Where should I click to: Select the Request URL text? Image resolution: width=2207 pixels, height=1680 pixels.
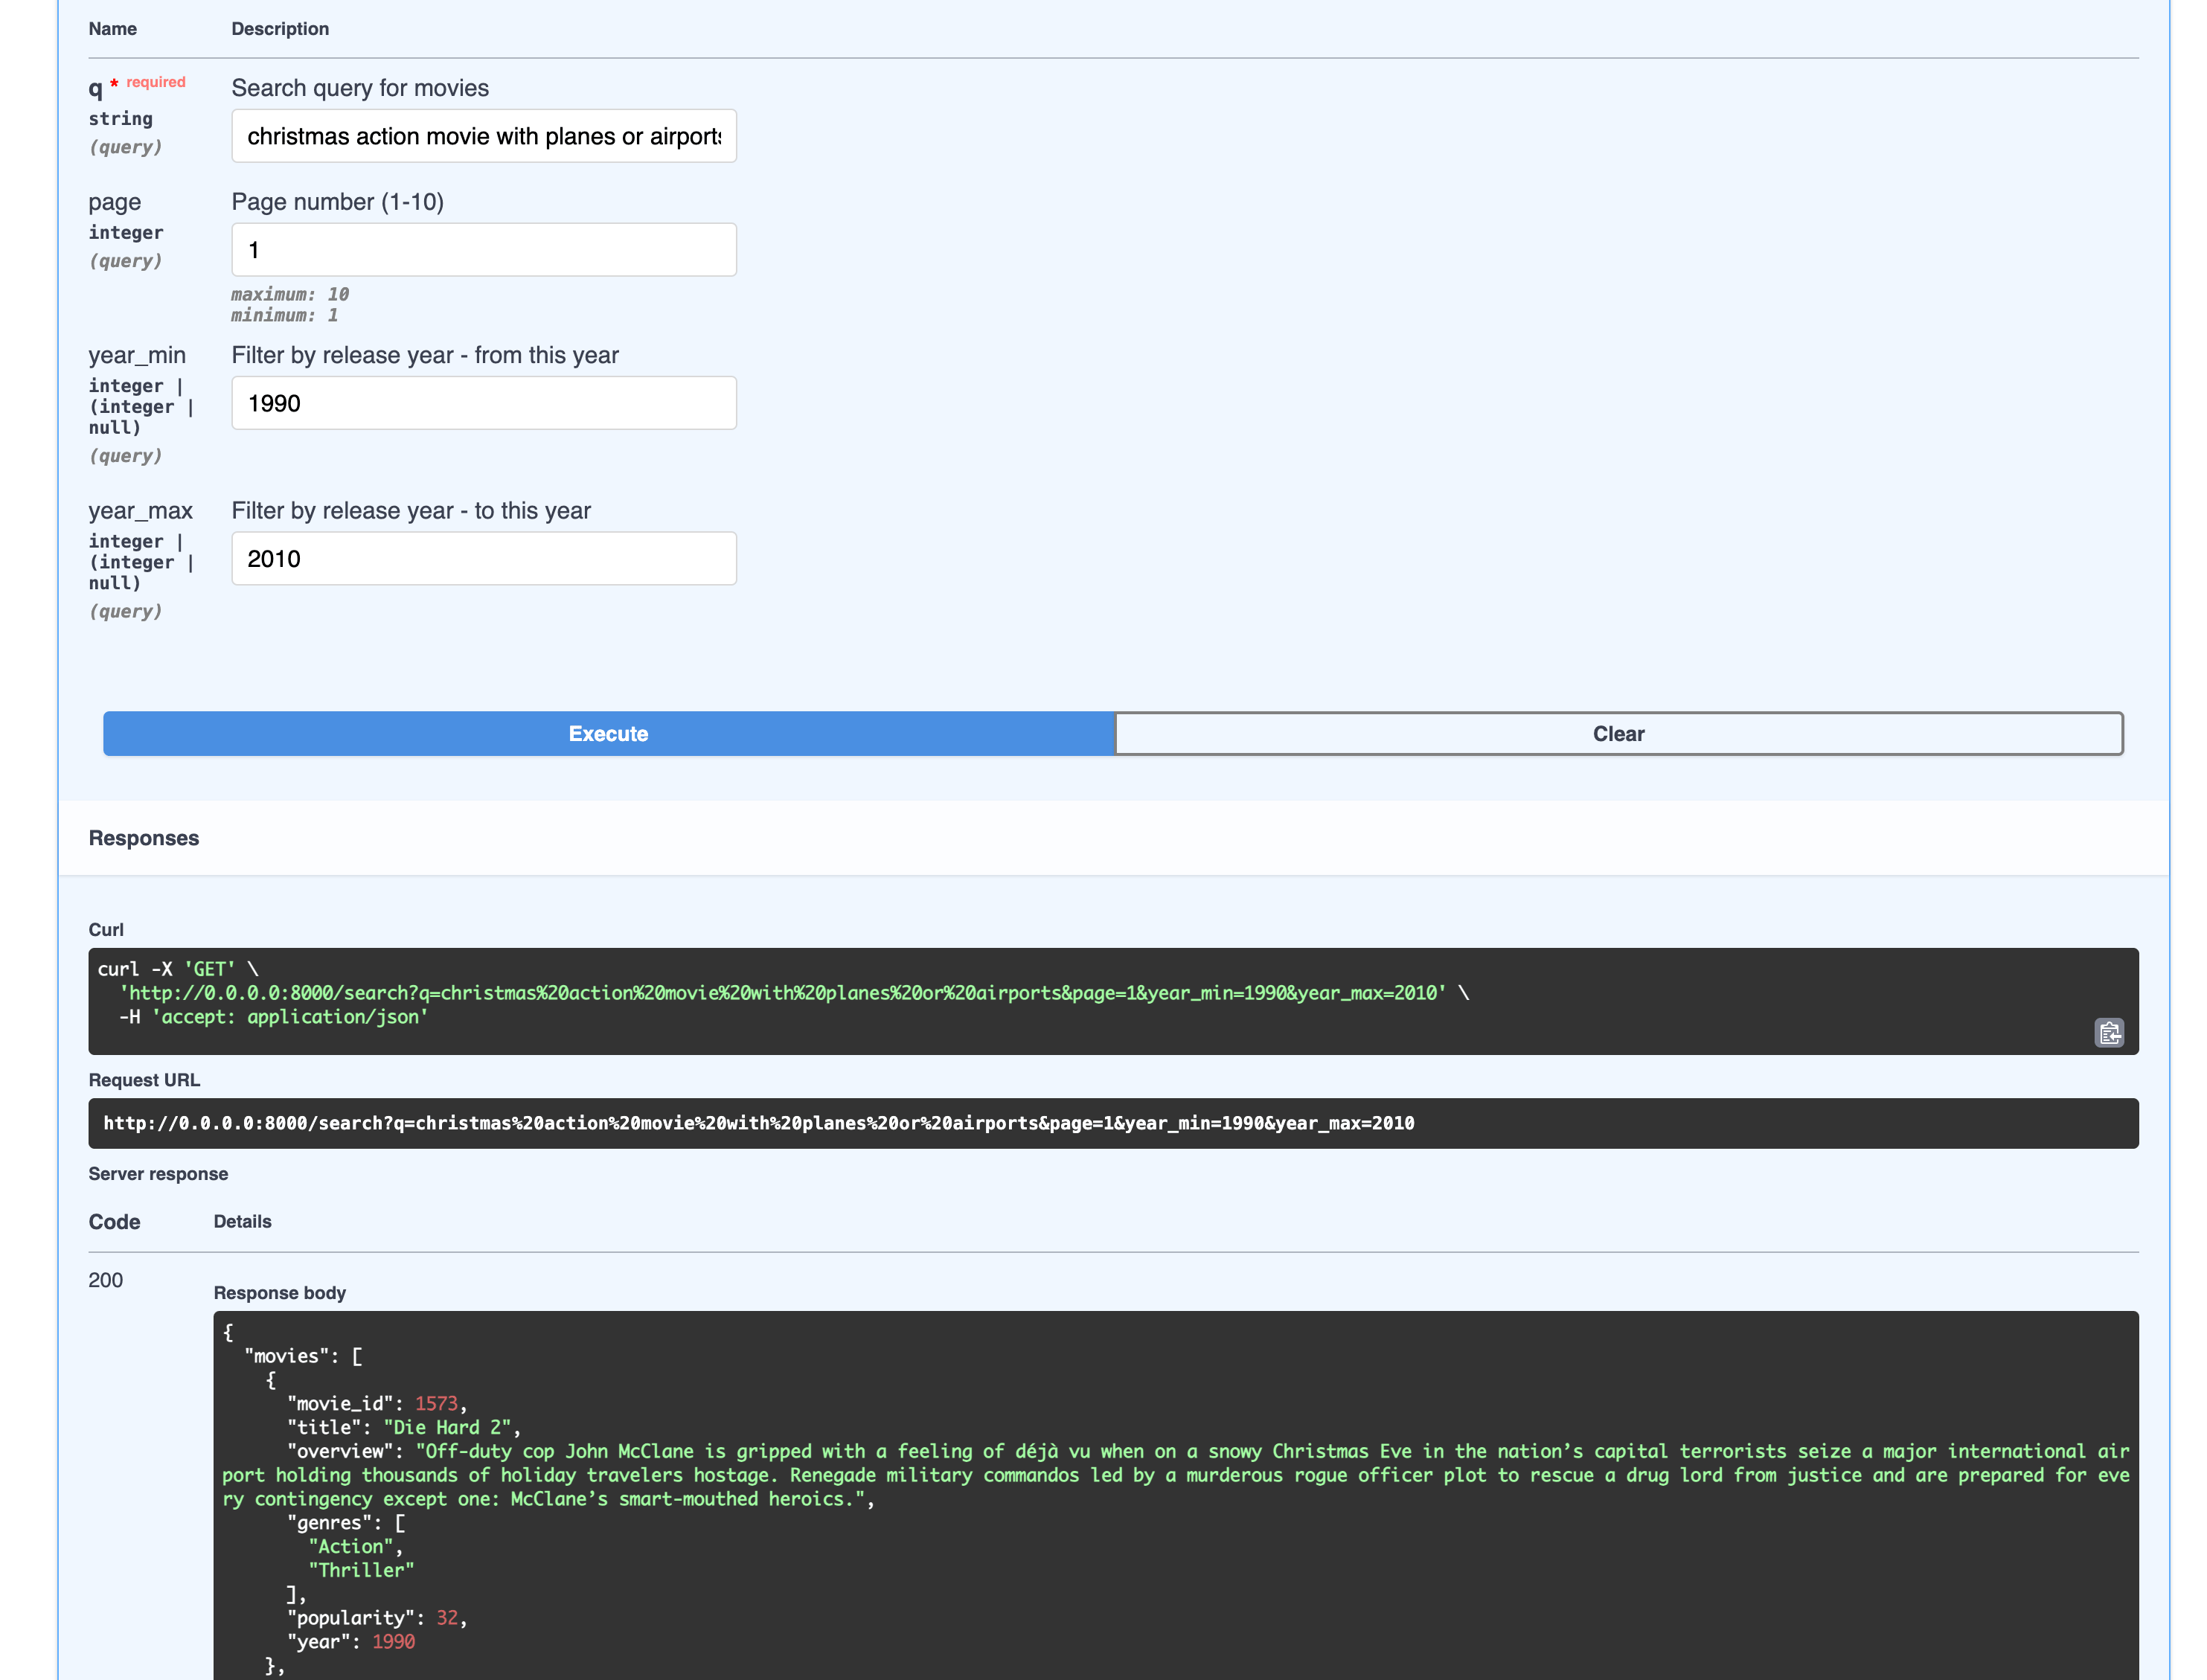758,1123
